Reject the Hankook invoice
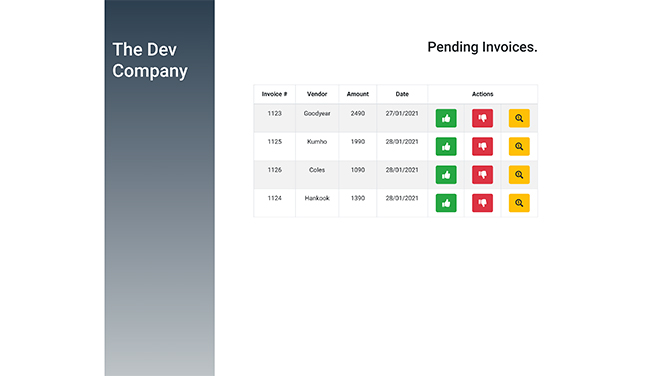The image size is (650, 376). click(483, 203)
